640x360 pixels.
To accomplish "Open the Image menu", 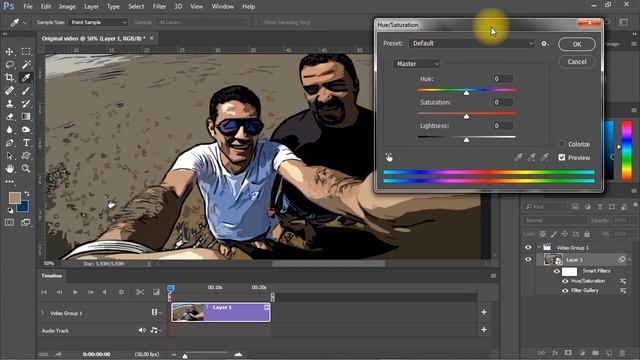I will click(x=67, y=7).
